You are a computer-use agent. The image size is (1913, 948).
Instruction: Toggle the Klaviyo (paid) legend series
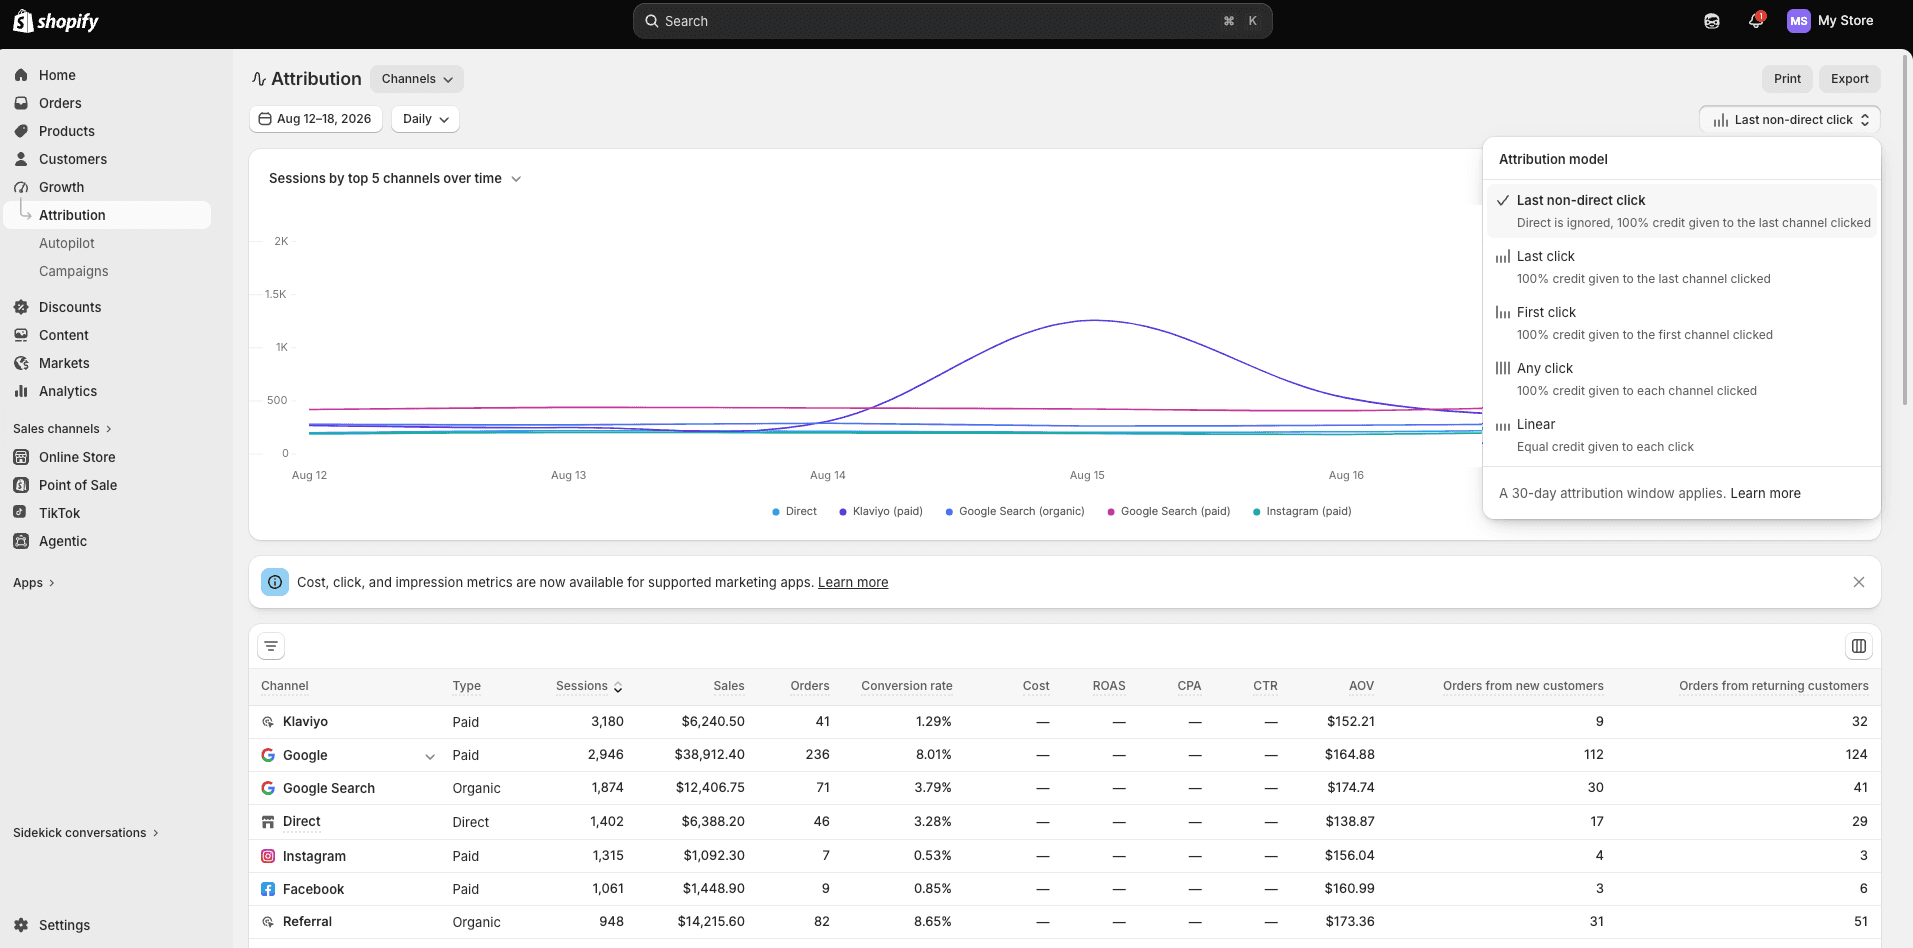(x=881, y=511)
